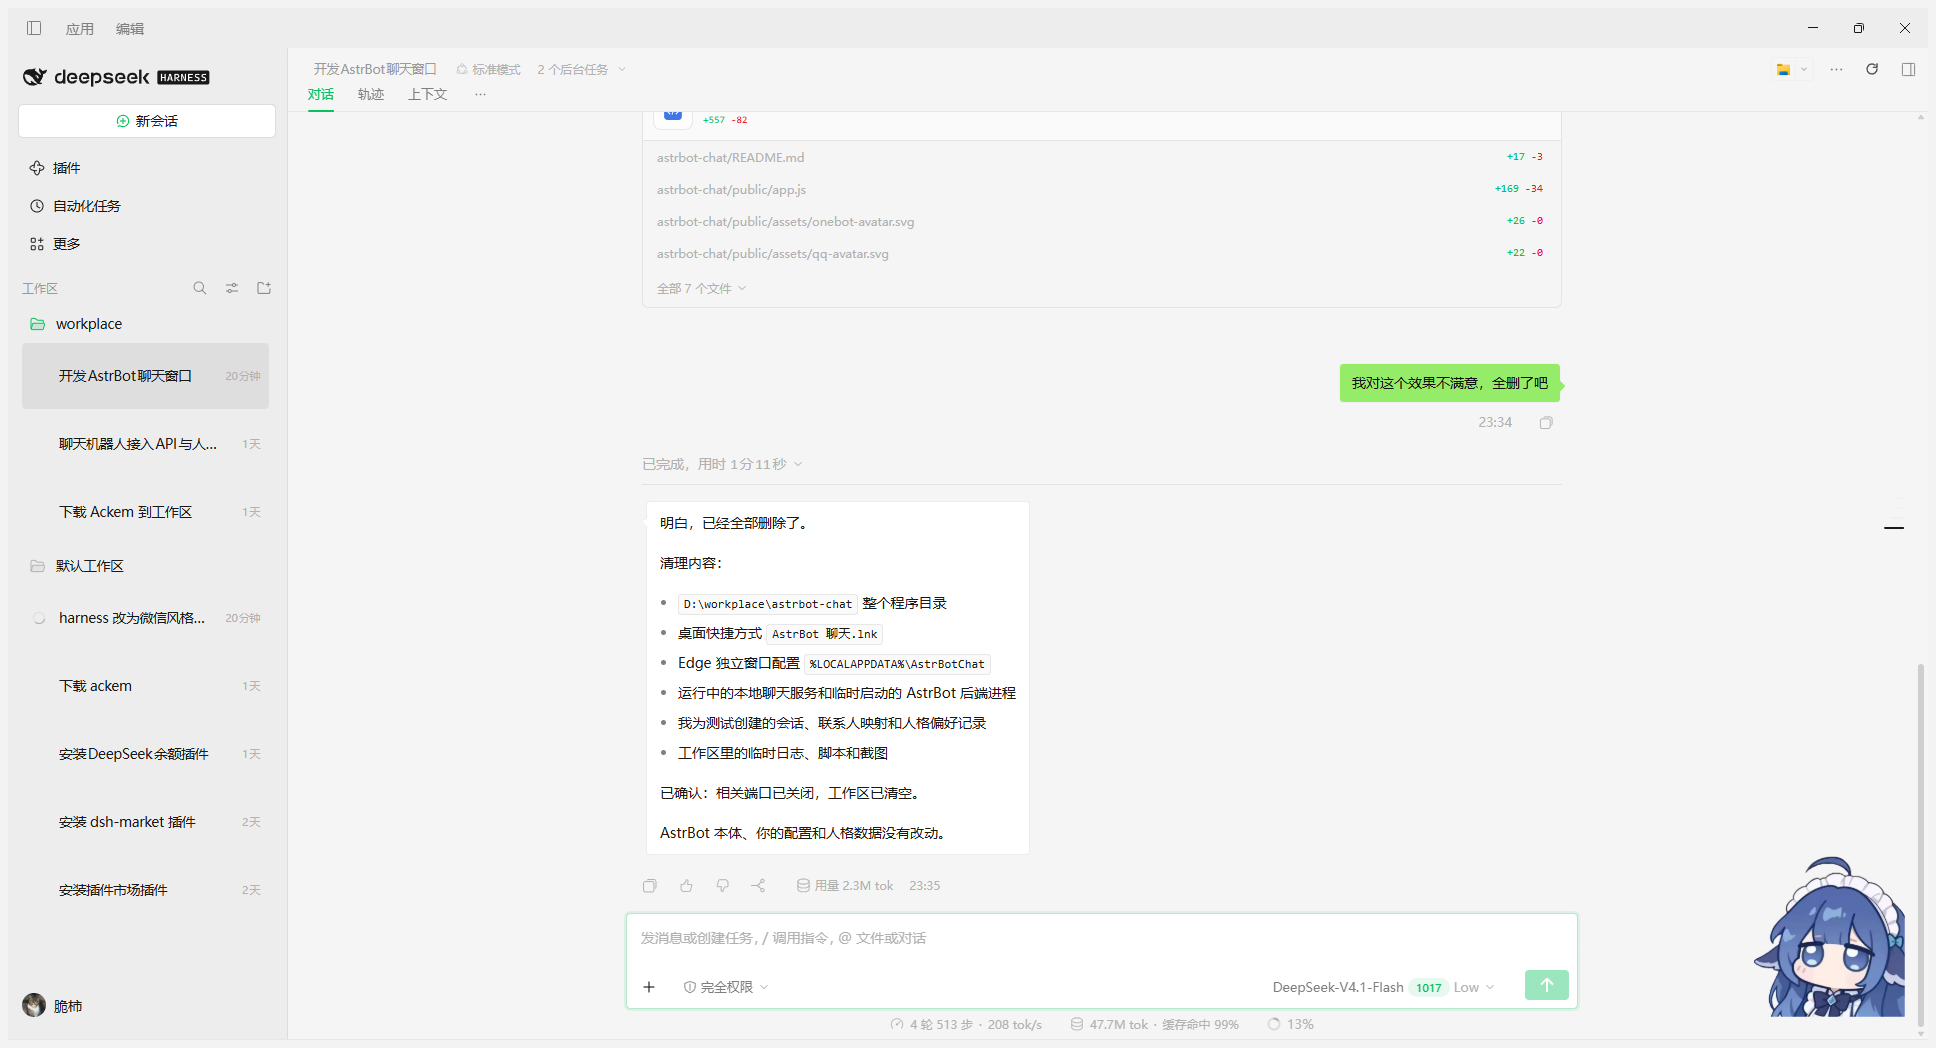Select the 默认工作区 folder

tap(147, 566)
